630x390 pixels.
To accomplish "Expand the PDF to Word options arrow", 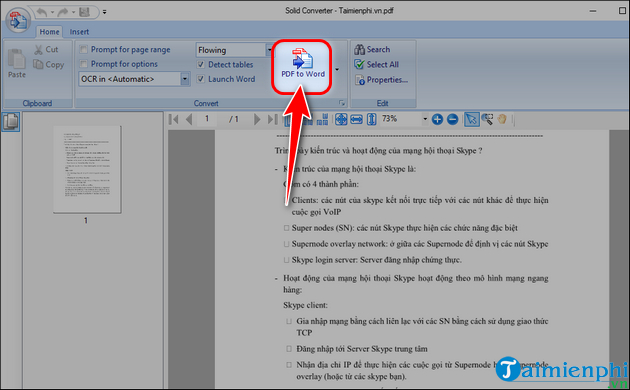I will point(337,69).
